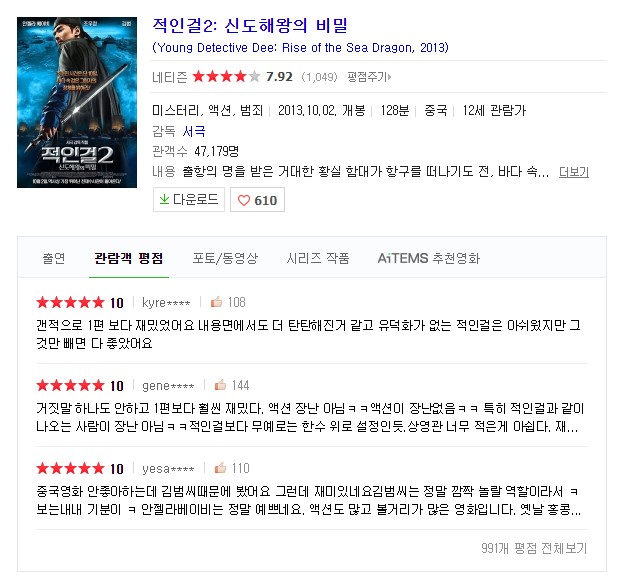Click thumbs-up icon on yesa**** review
This screenshot has height=581, width=630.
pos(220,468)
